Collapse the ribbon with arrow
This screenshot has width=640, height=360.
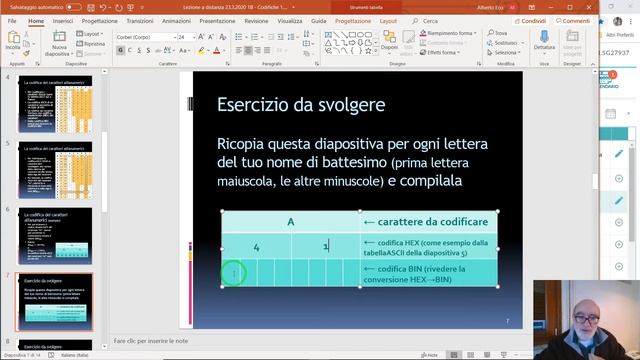(593, 64)
